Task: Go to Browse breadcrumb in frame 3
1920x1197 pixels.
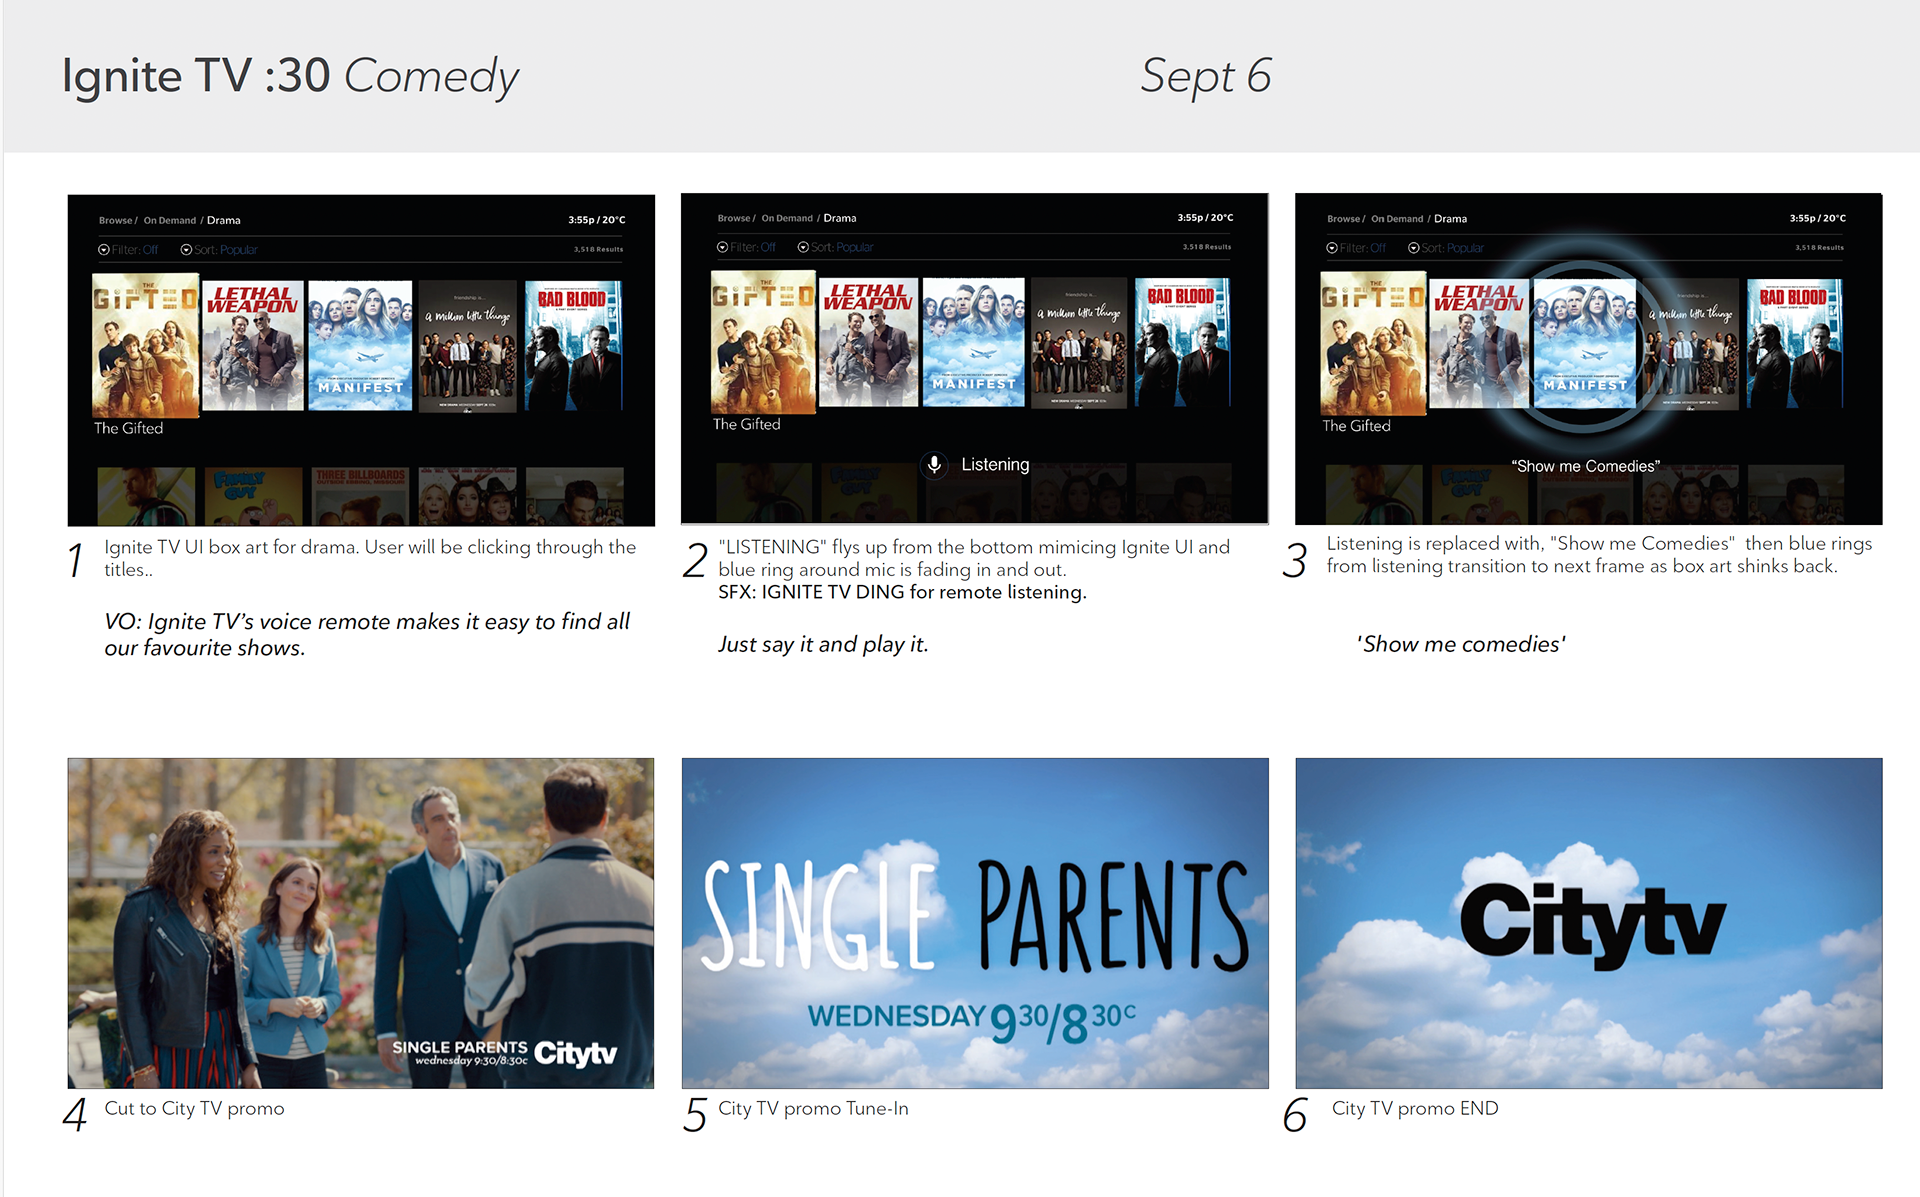Action: pos(1344,219)
